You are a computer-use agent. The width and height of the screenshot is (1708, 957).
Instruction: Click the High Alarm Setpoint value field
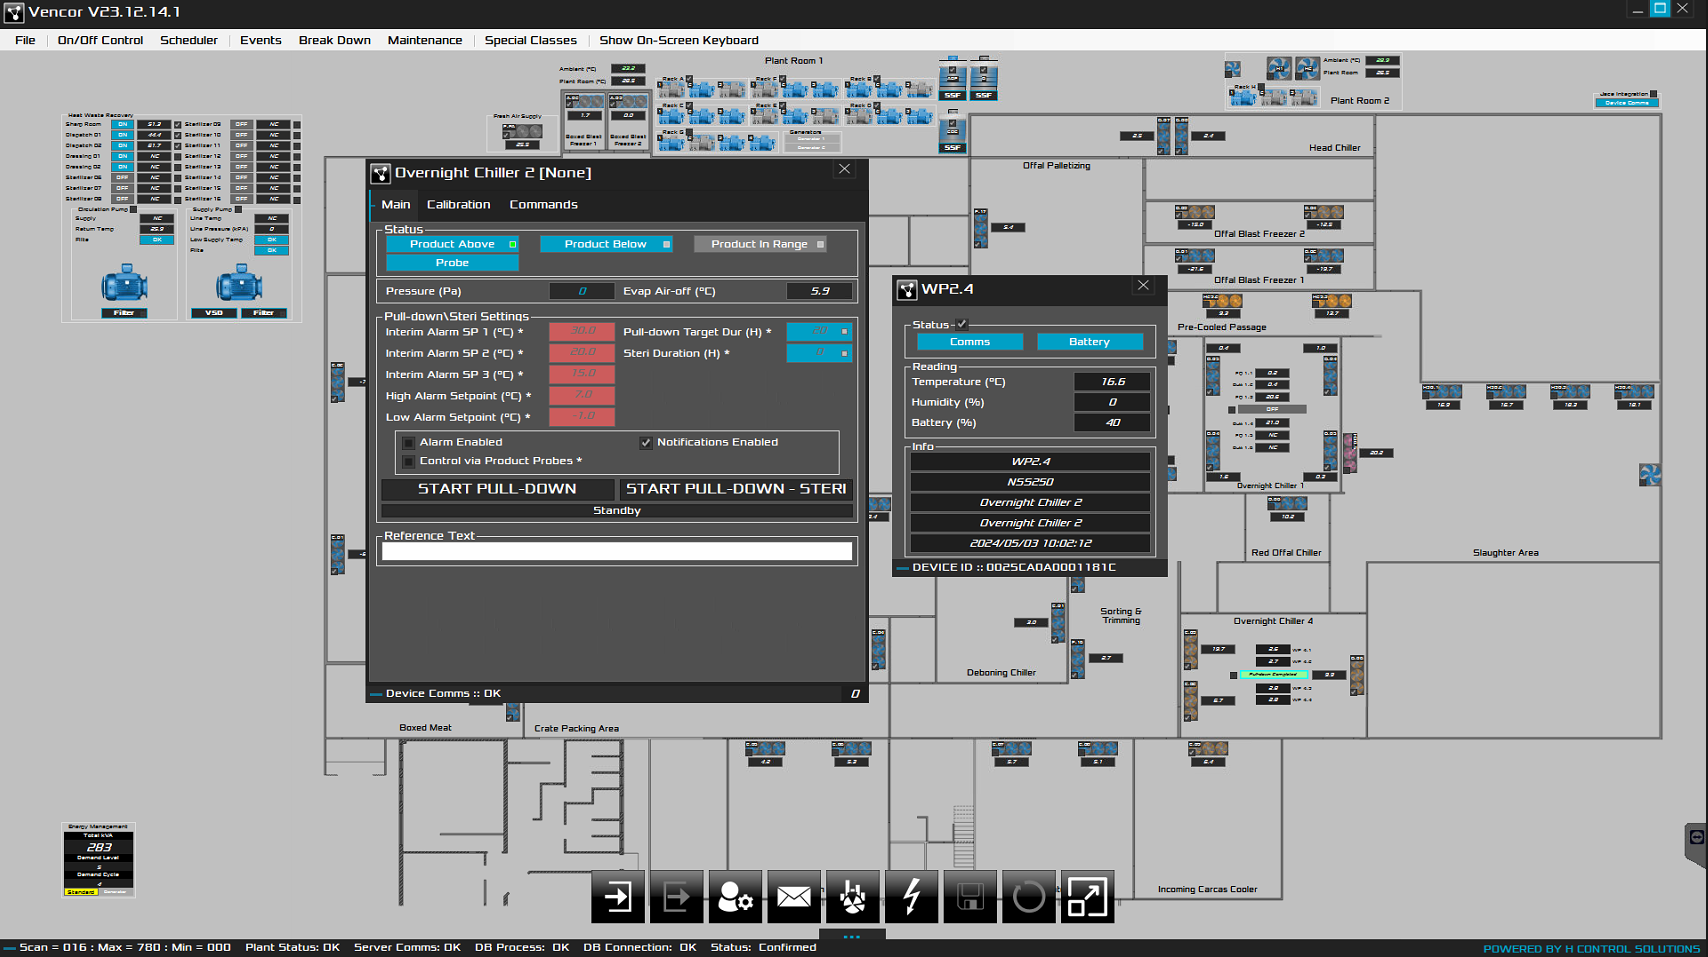(x=582, y=395)
